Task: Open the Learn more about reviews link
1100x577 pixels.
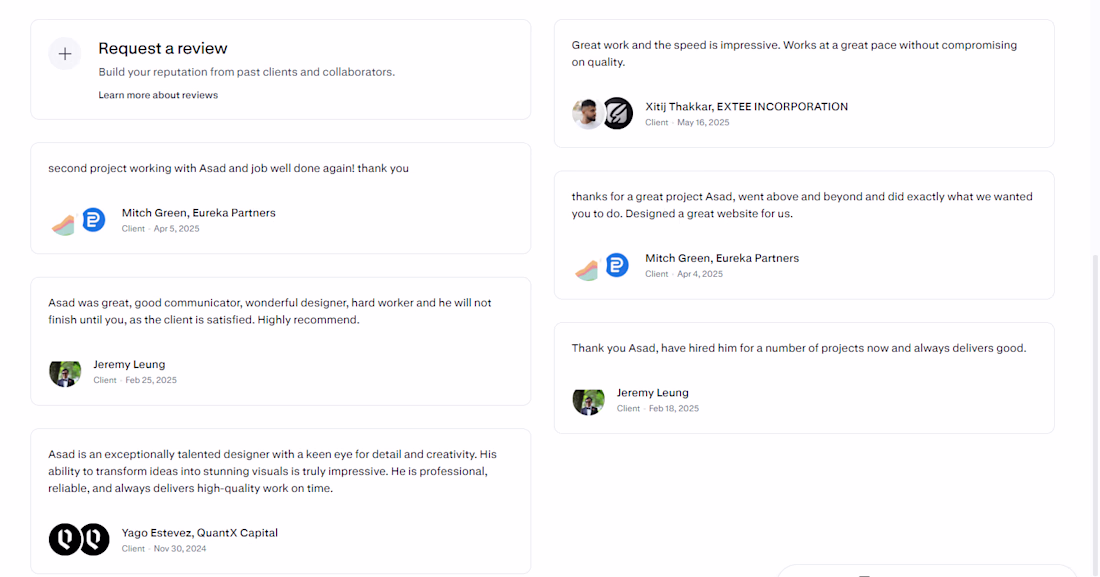Action: pyautogui.click(x=158, y=95)
